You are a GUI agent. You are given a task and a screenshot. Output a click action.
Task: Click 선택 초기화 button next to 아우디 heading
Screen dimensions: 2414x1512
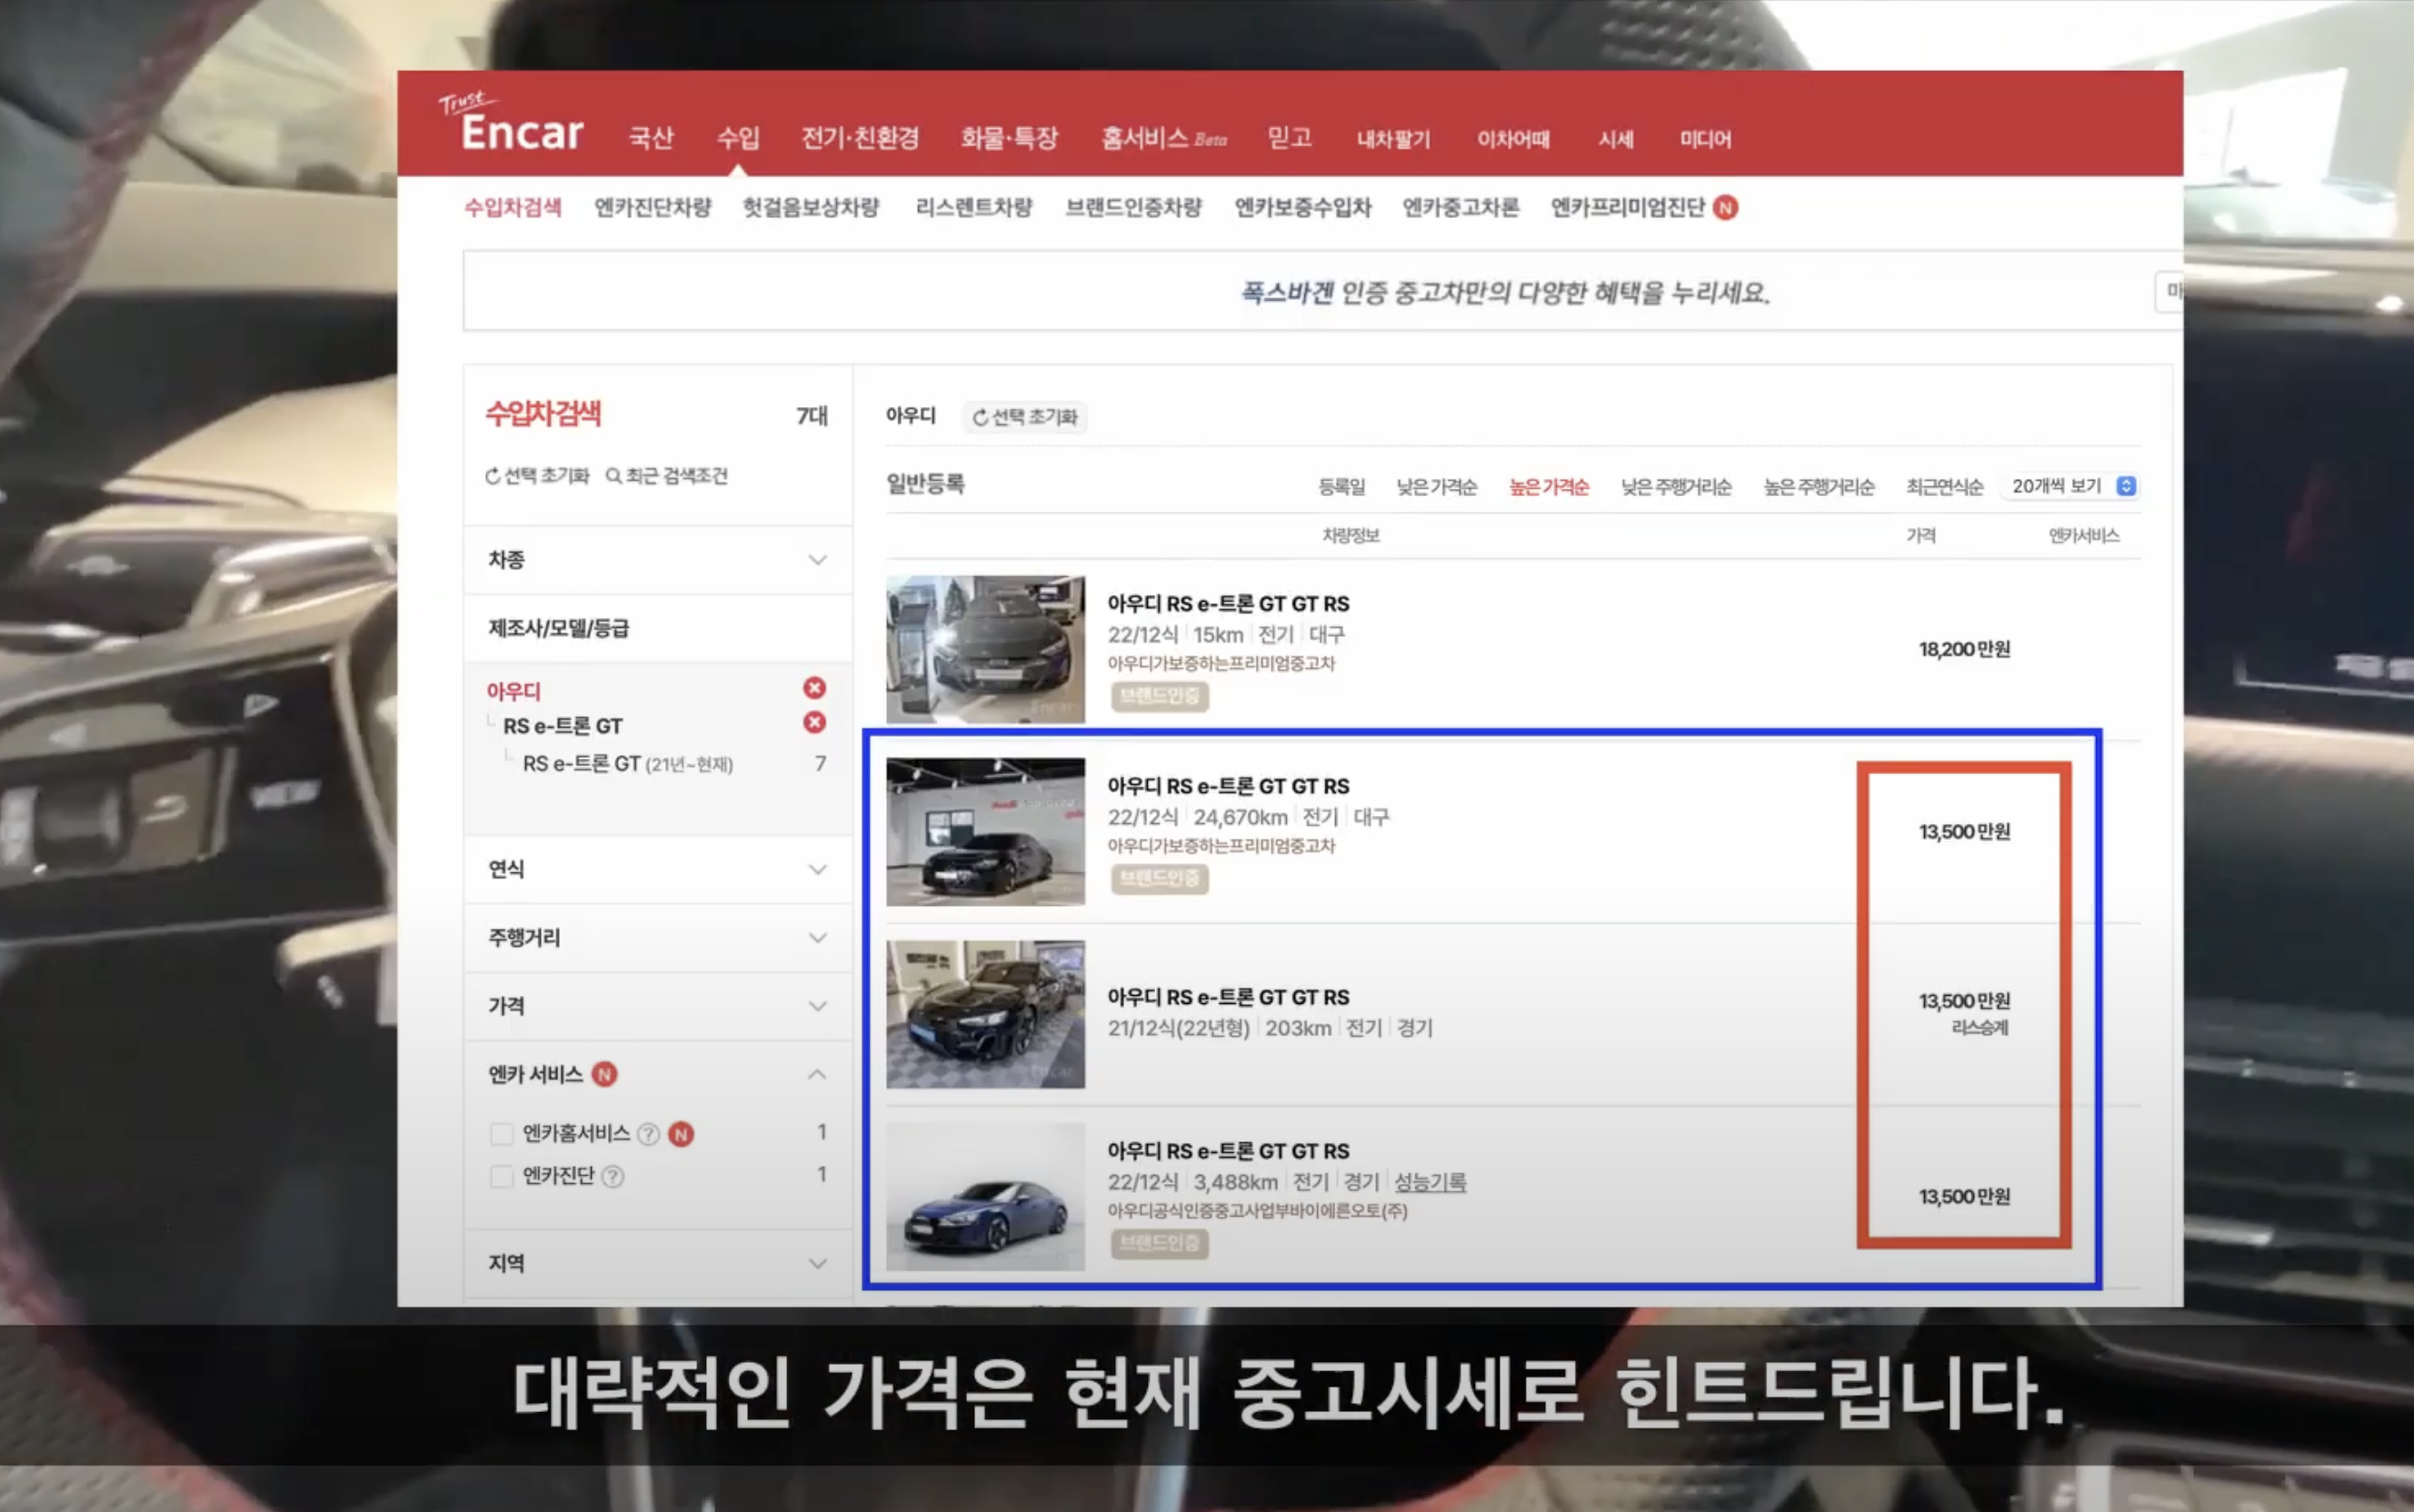[1025, 417]
